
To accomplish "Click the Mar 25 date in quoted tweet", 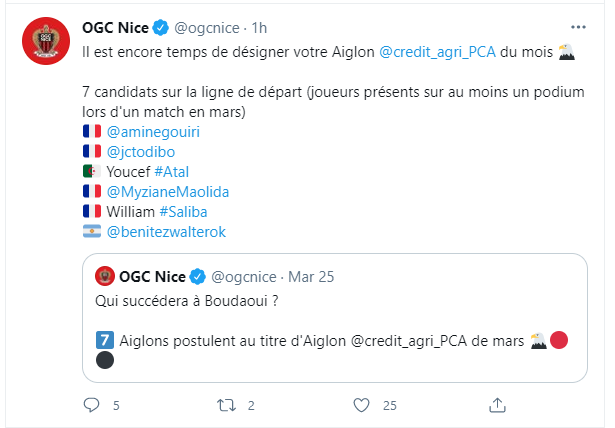I will click(x=311, y=277).
